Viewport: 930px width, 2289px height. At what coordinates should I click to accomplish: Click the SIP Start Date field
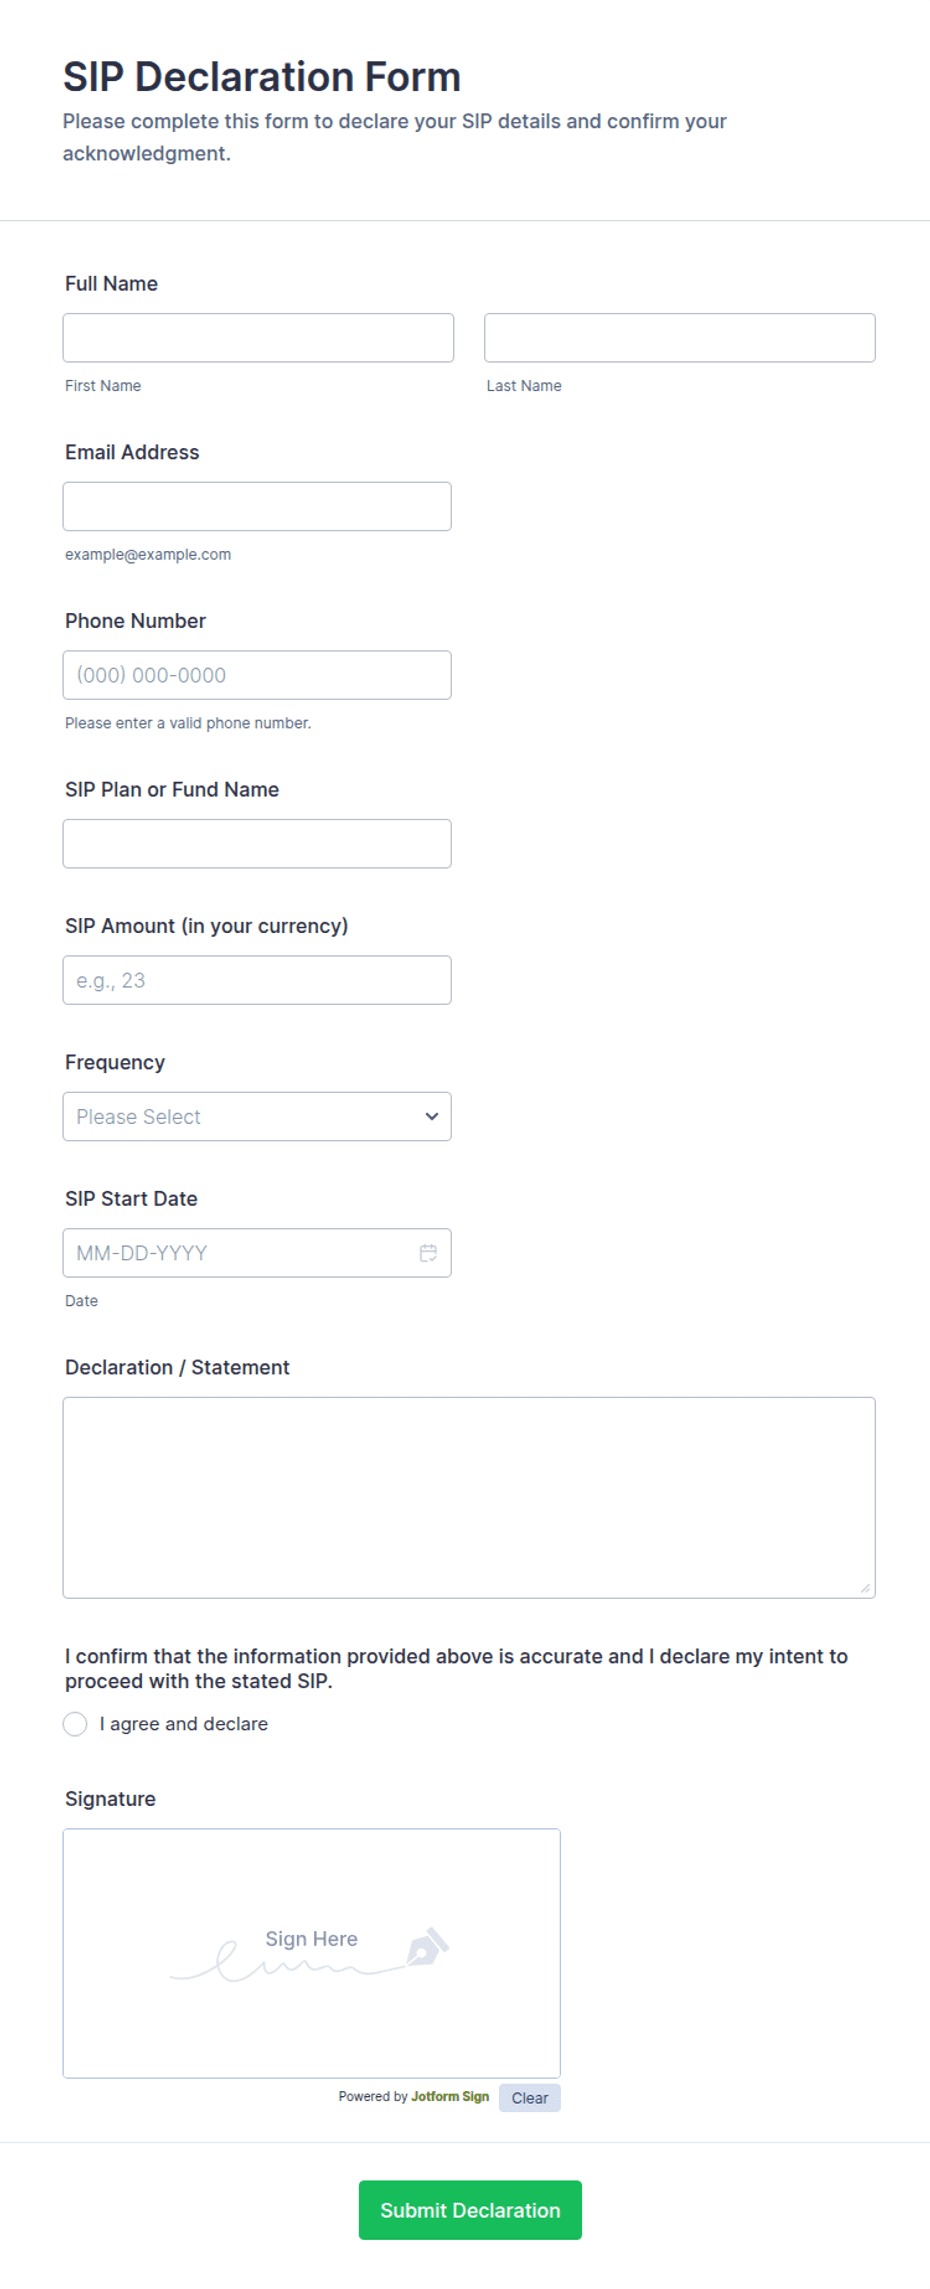tap(257, 1253)
